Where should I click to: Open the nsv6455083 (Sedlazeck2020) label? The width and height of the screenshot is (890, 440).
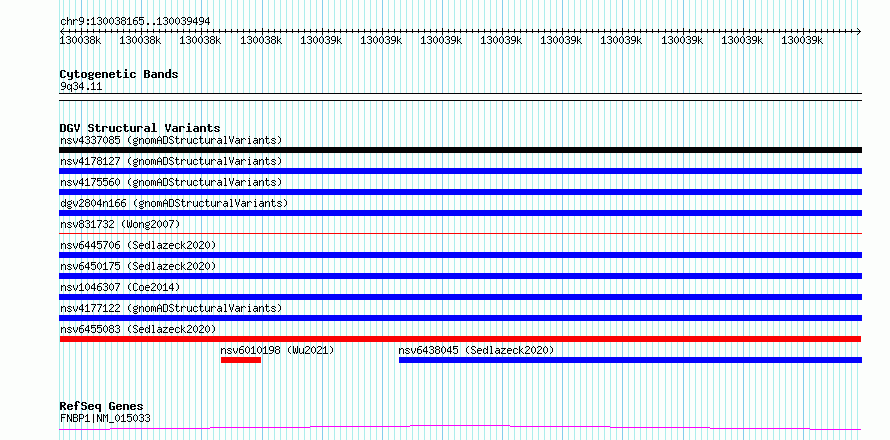pyautogui.click(x=138, y=329)
